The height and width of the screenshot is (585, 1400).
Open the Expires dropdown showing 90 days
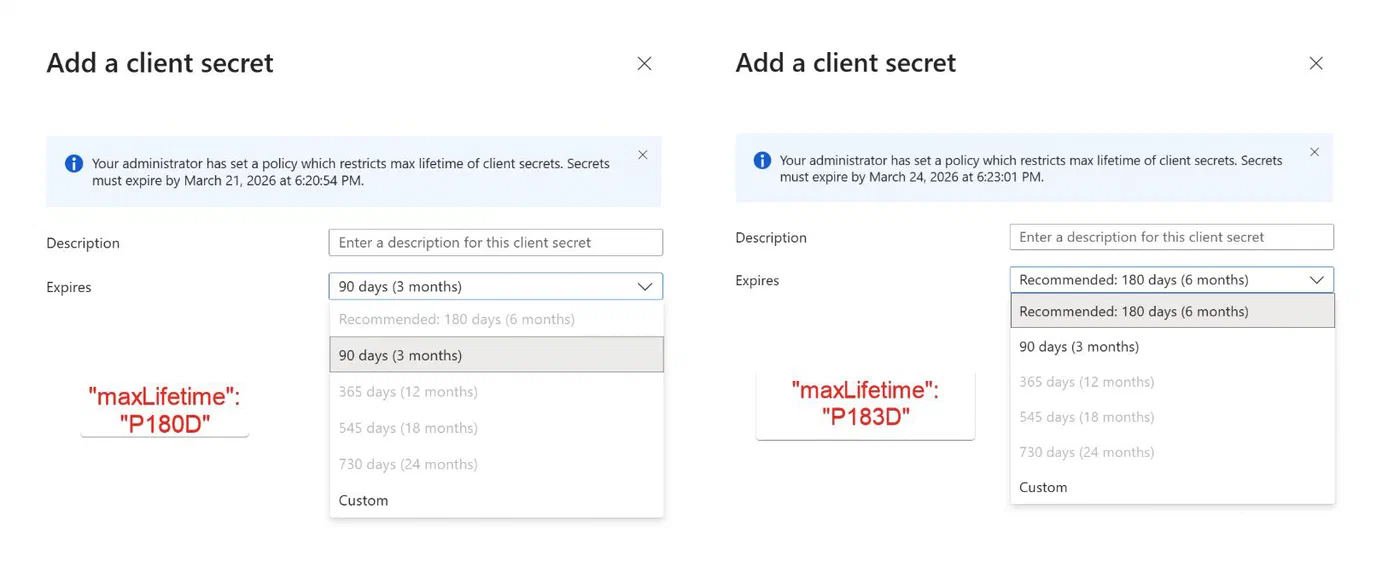[496, 286]
